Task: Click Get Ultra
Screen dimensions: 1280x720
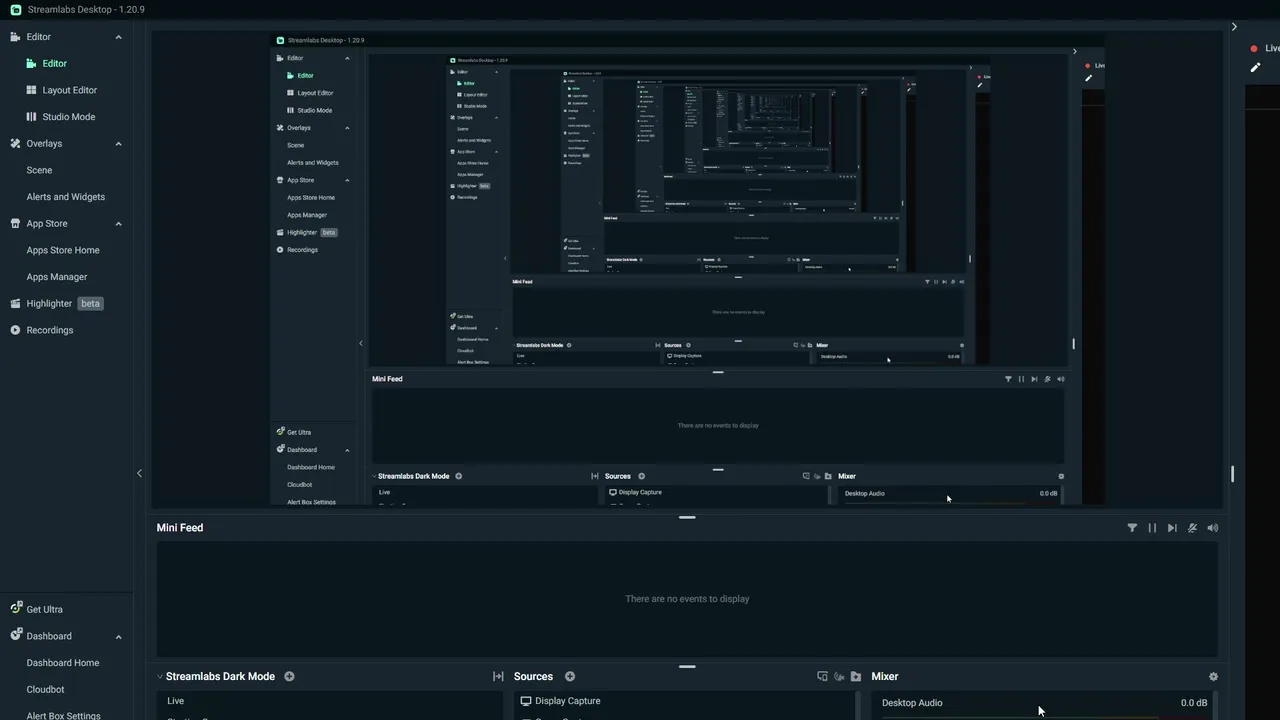Action: tap(44, 609)
